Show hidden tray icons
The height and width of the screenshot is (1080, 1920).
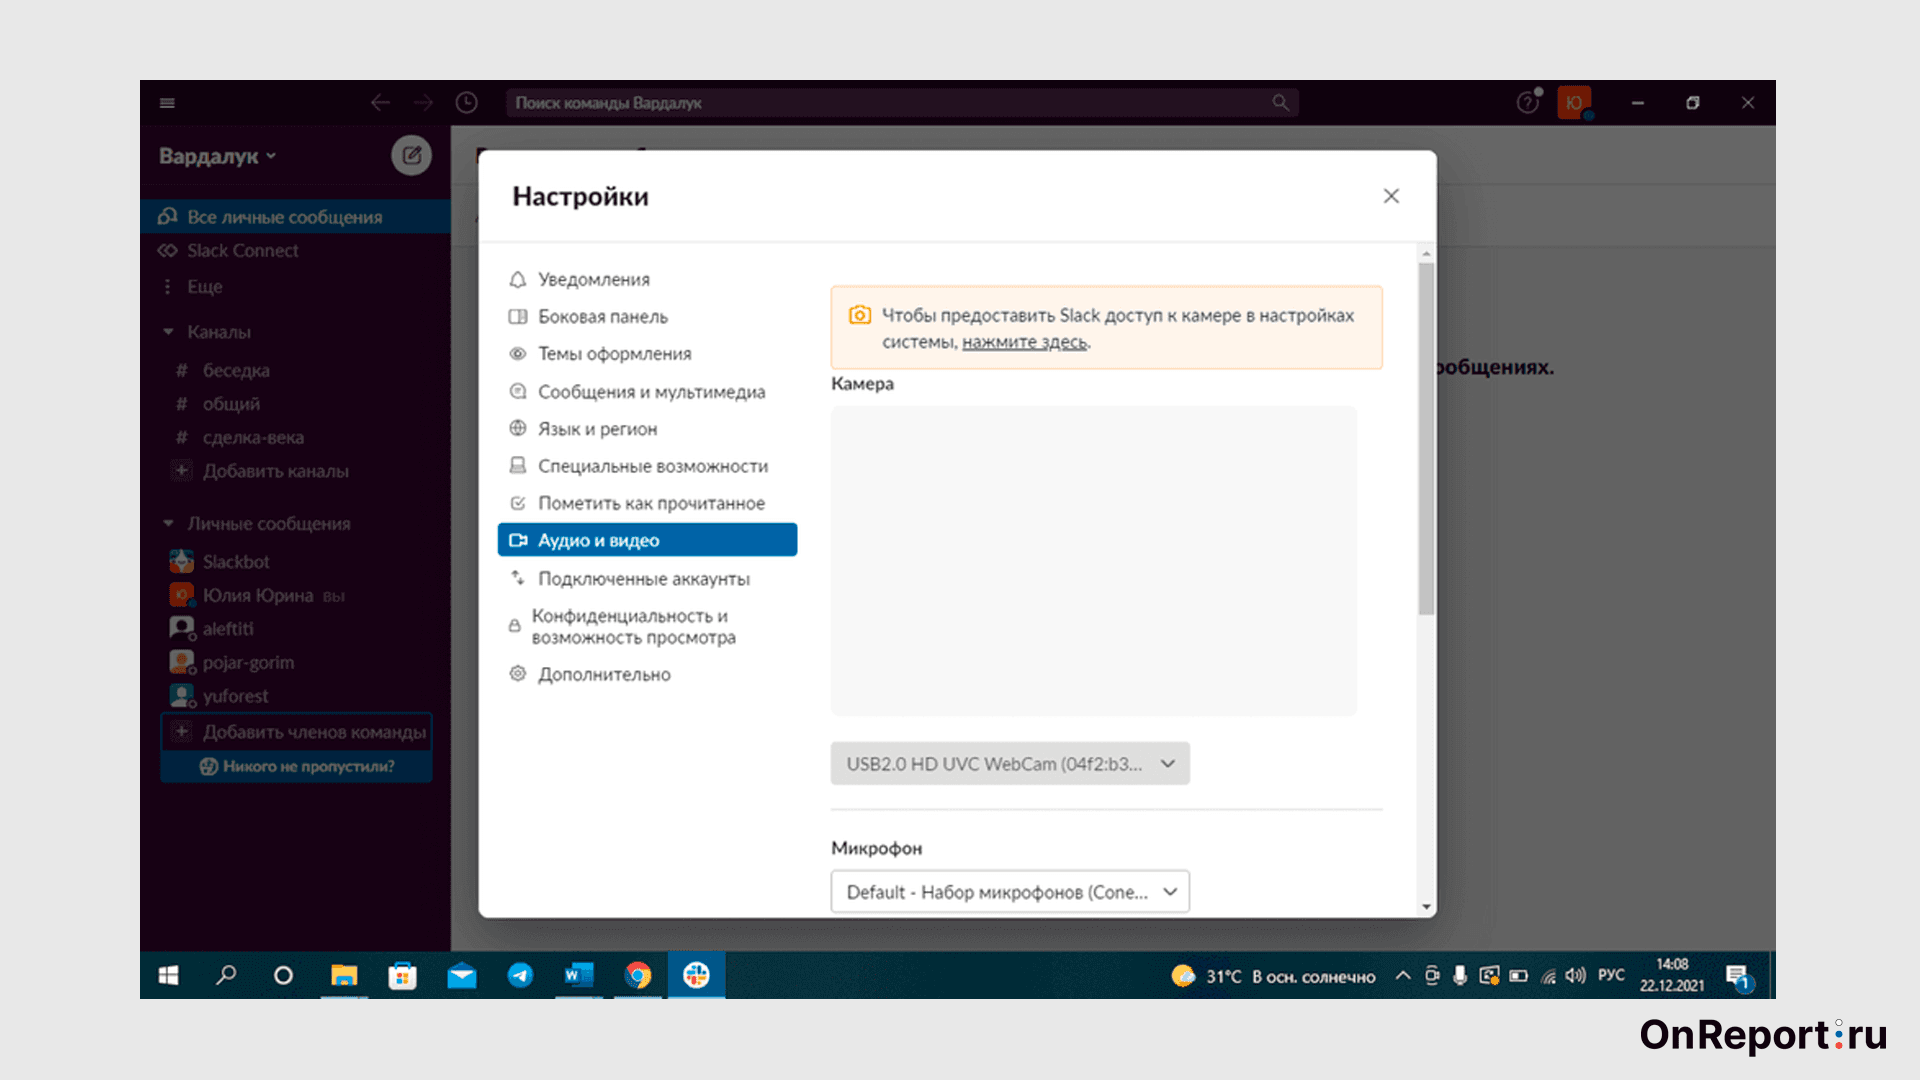tap(1403, 975)
